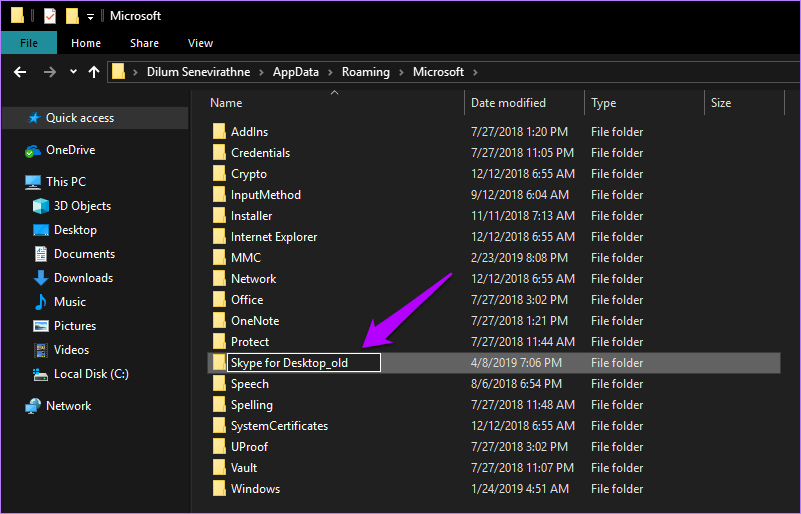Expand chevron after Microsoft in breadcrumb
Image resolution: width=801 pixels, height=514 pixels.
click(x=475, y=73)
